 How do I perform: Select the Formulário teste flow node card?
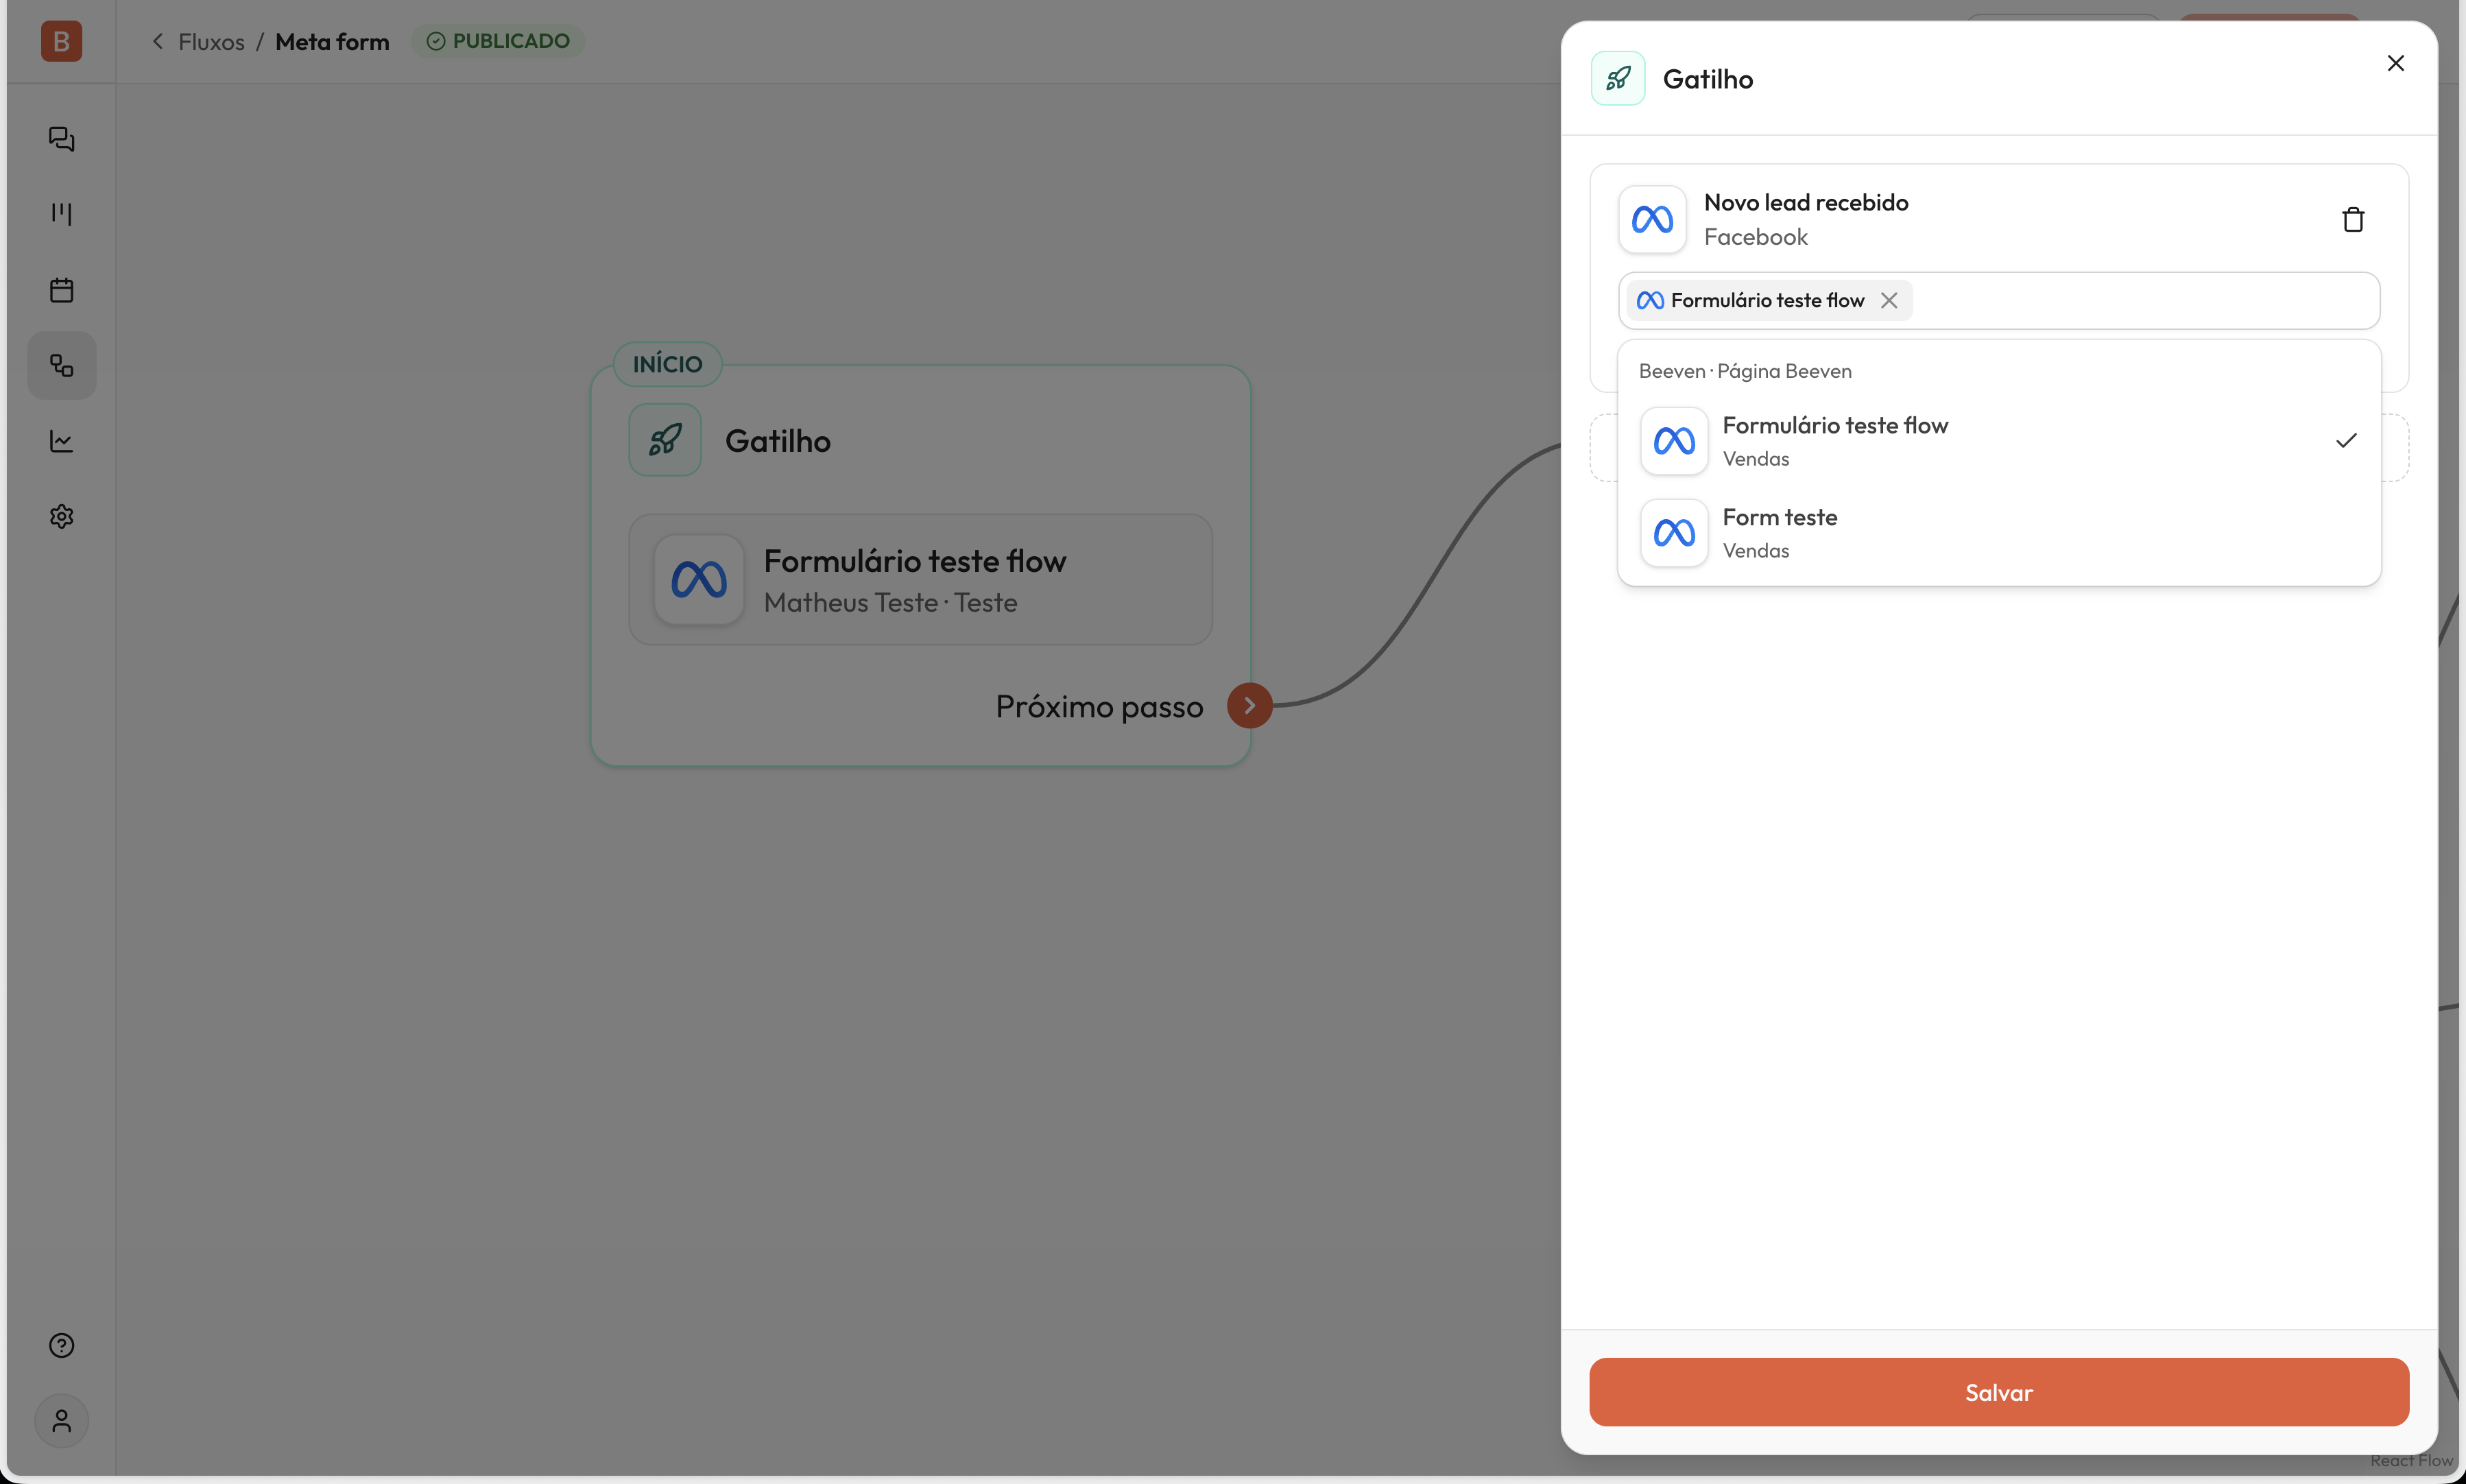tap(920, 580)
